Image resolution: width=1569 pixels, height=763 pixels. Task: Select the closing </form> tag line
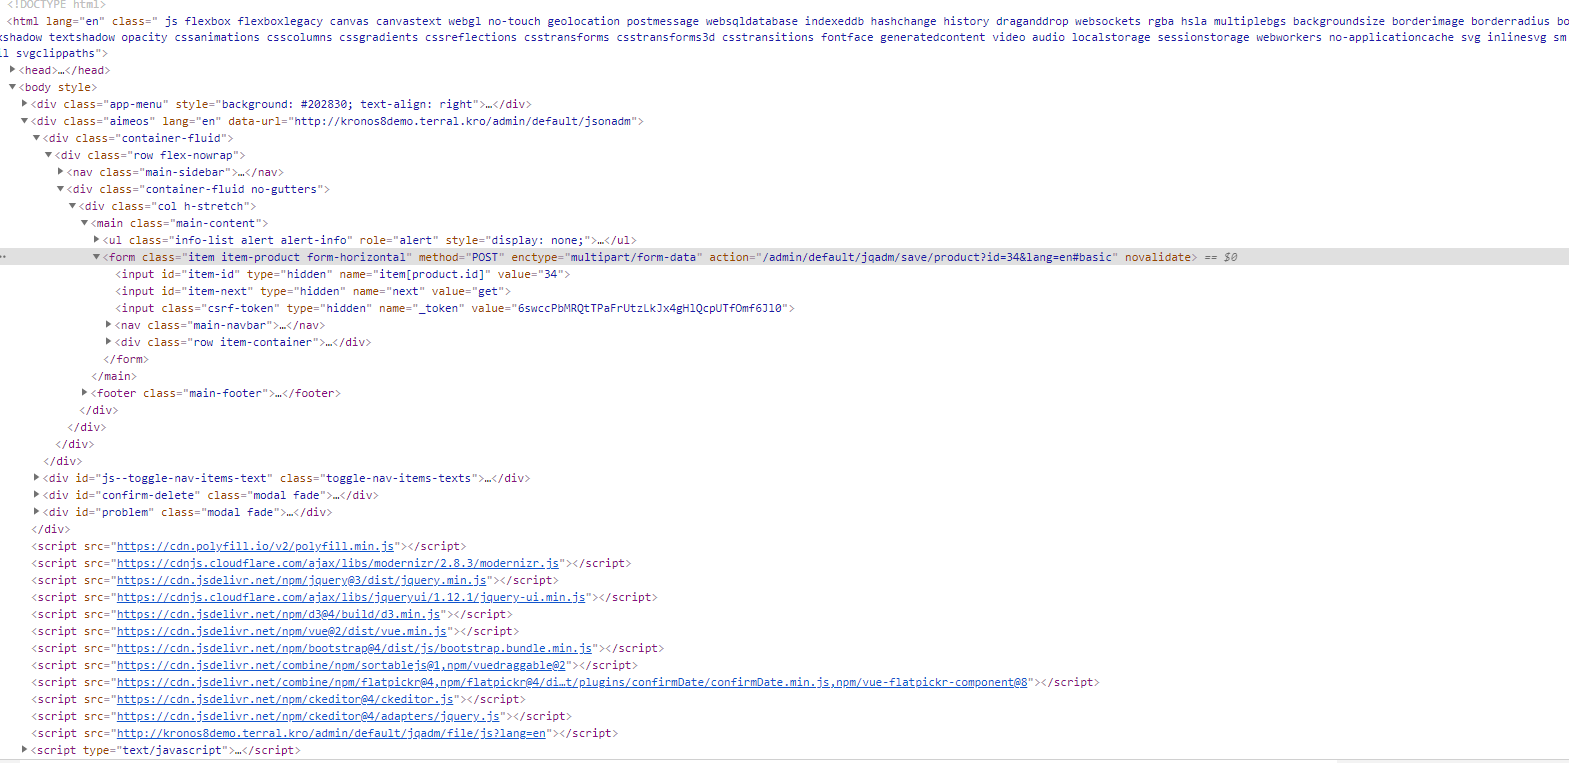pos(126,359)
